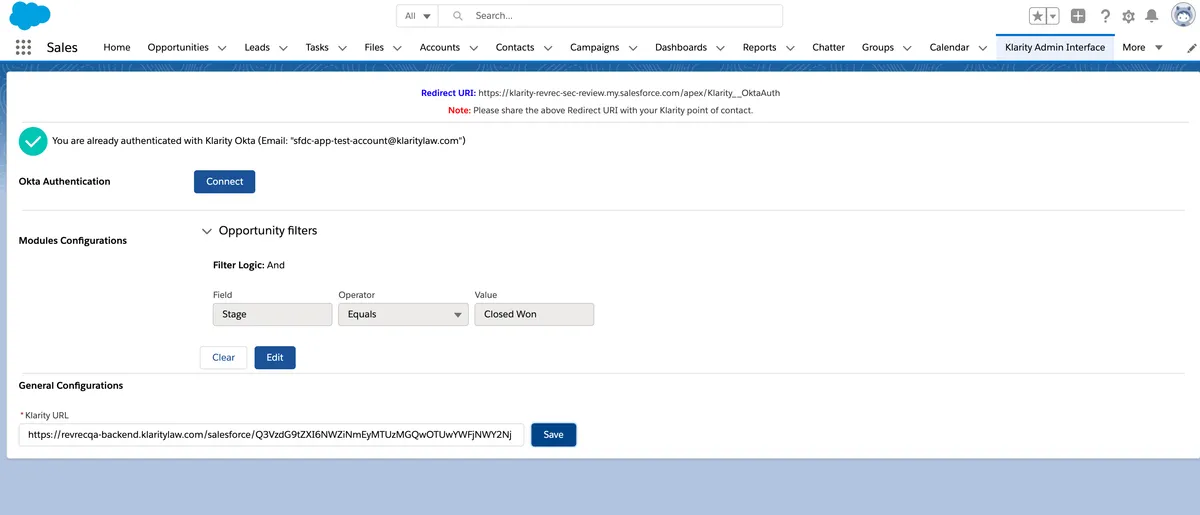Image resolution: width=1200 pixels, height=515 pixels.
Task: Expand the Campaigns tab chevron
Action: (632, 47)
